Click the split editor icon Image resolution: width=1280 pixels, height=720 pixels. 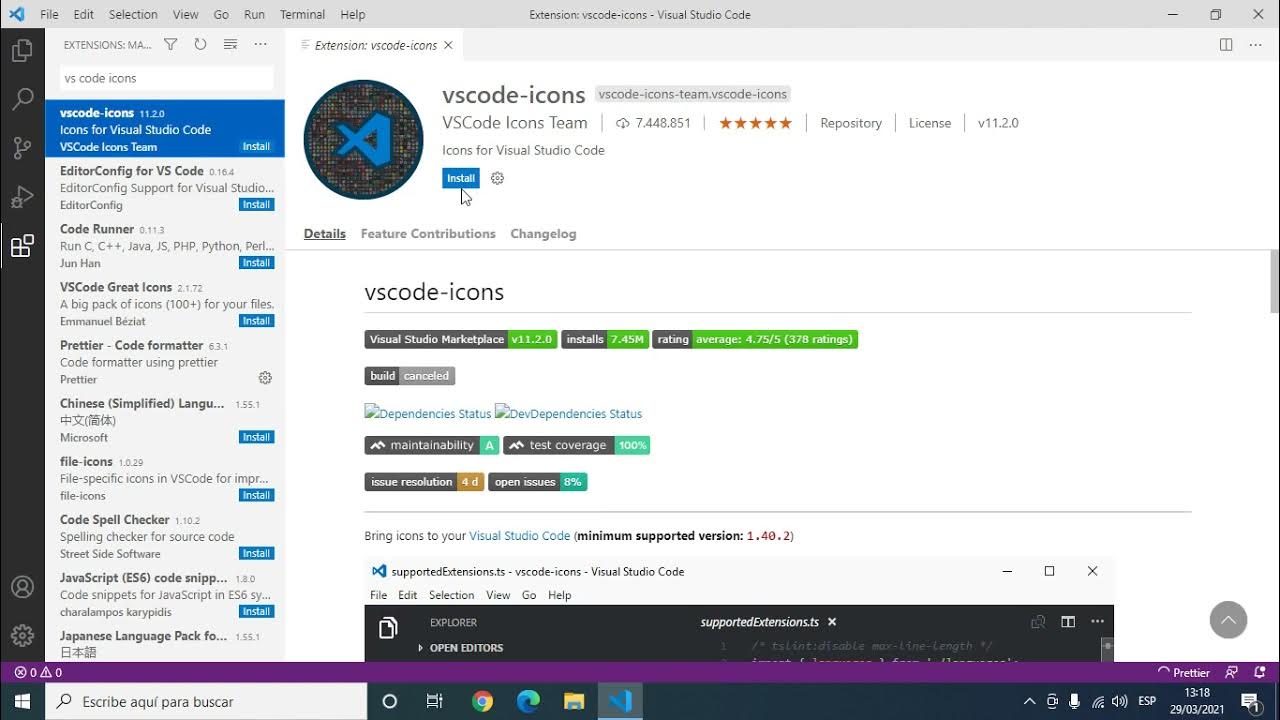pyautogui.click(x=1226, y=45)
